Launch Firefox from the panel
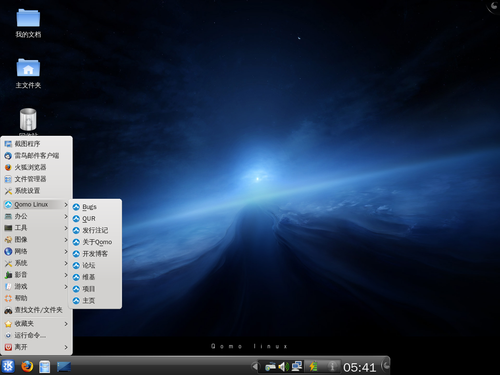 (x=27, y=366)
